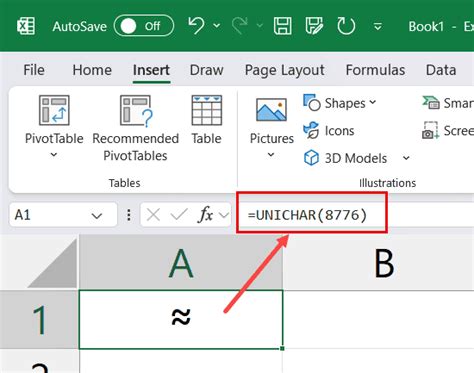Image resolution: width=474 pixels, height=373 pixels.
Task: Open the Name Box dropdown arrow
Action: (97, 216)
